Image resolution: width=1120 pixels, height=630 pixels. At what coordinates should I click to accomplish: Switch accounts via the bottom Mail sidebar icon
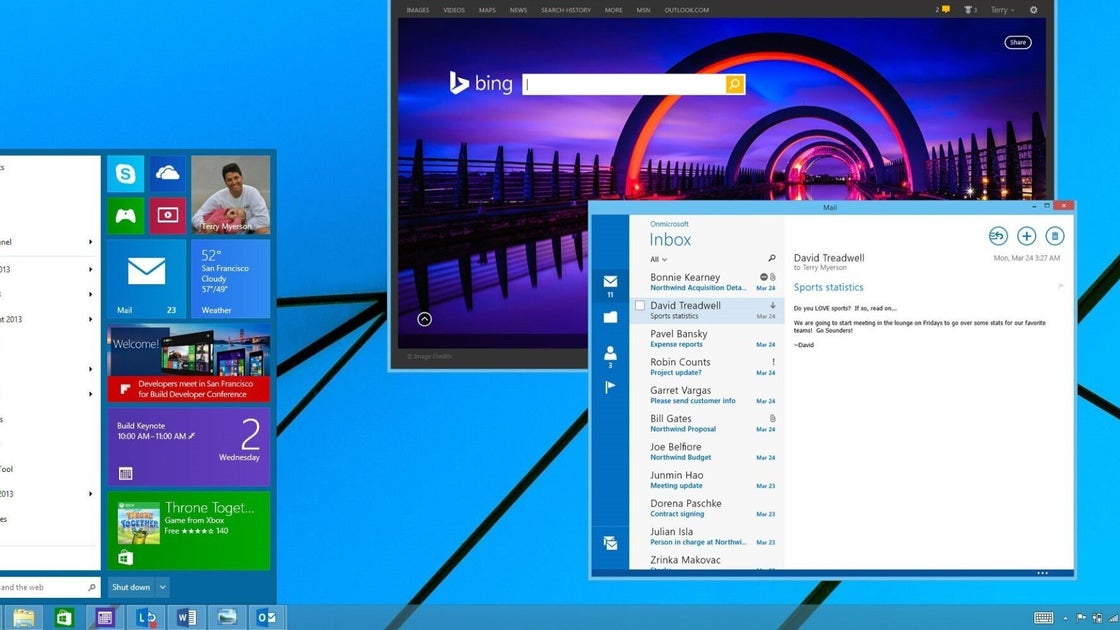coord(610,544)
